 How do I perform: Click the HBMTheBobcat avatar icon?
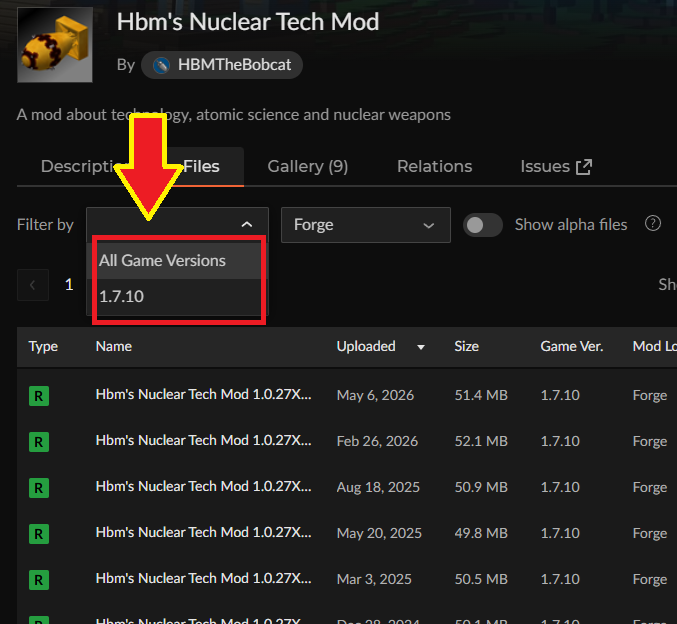click(x=161, y=65)
